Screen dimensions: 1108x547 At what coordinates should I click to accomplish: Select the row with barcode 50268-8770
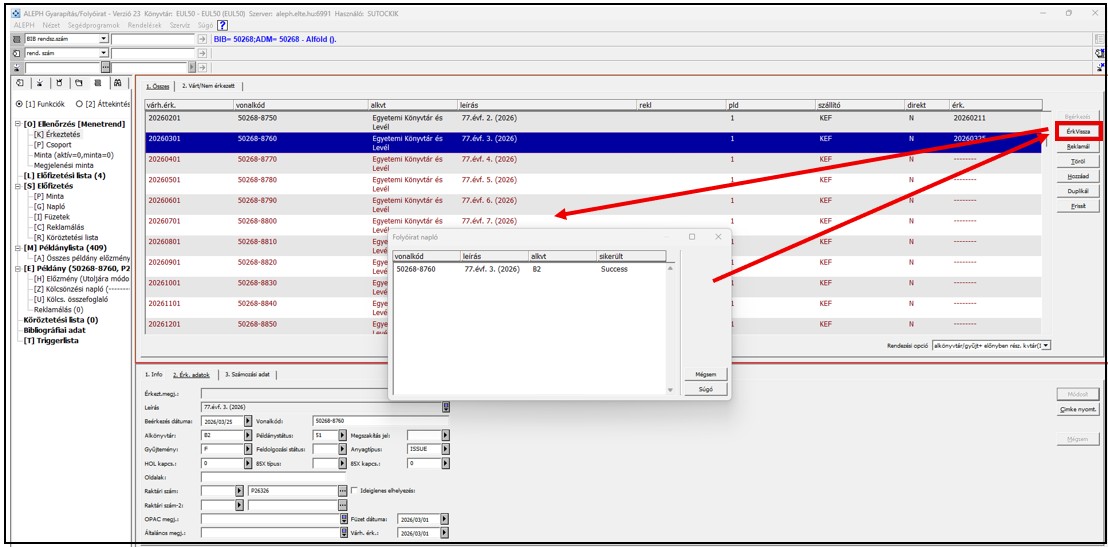click(x=594, y=163)
